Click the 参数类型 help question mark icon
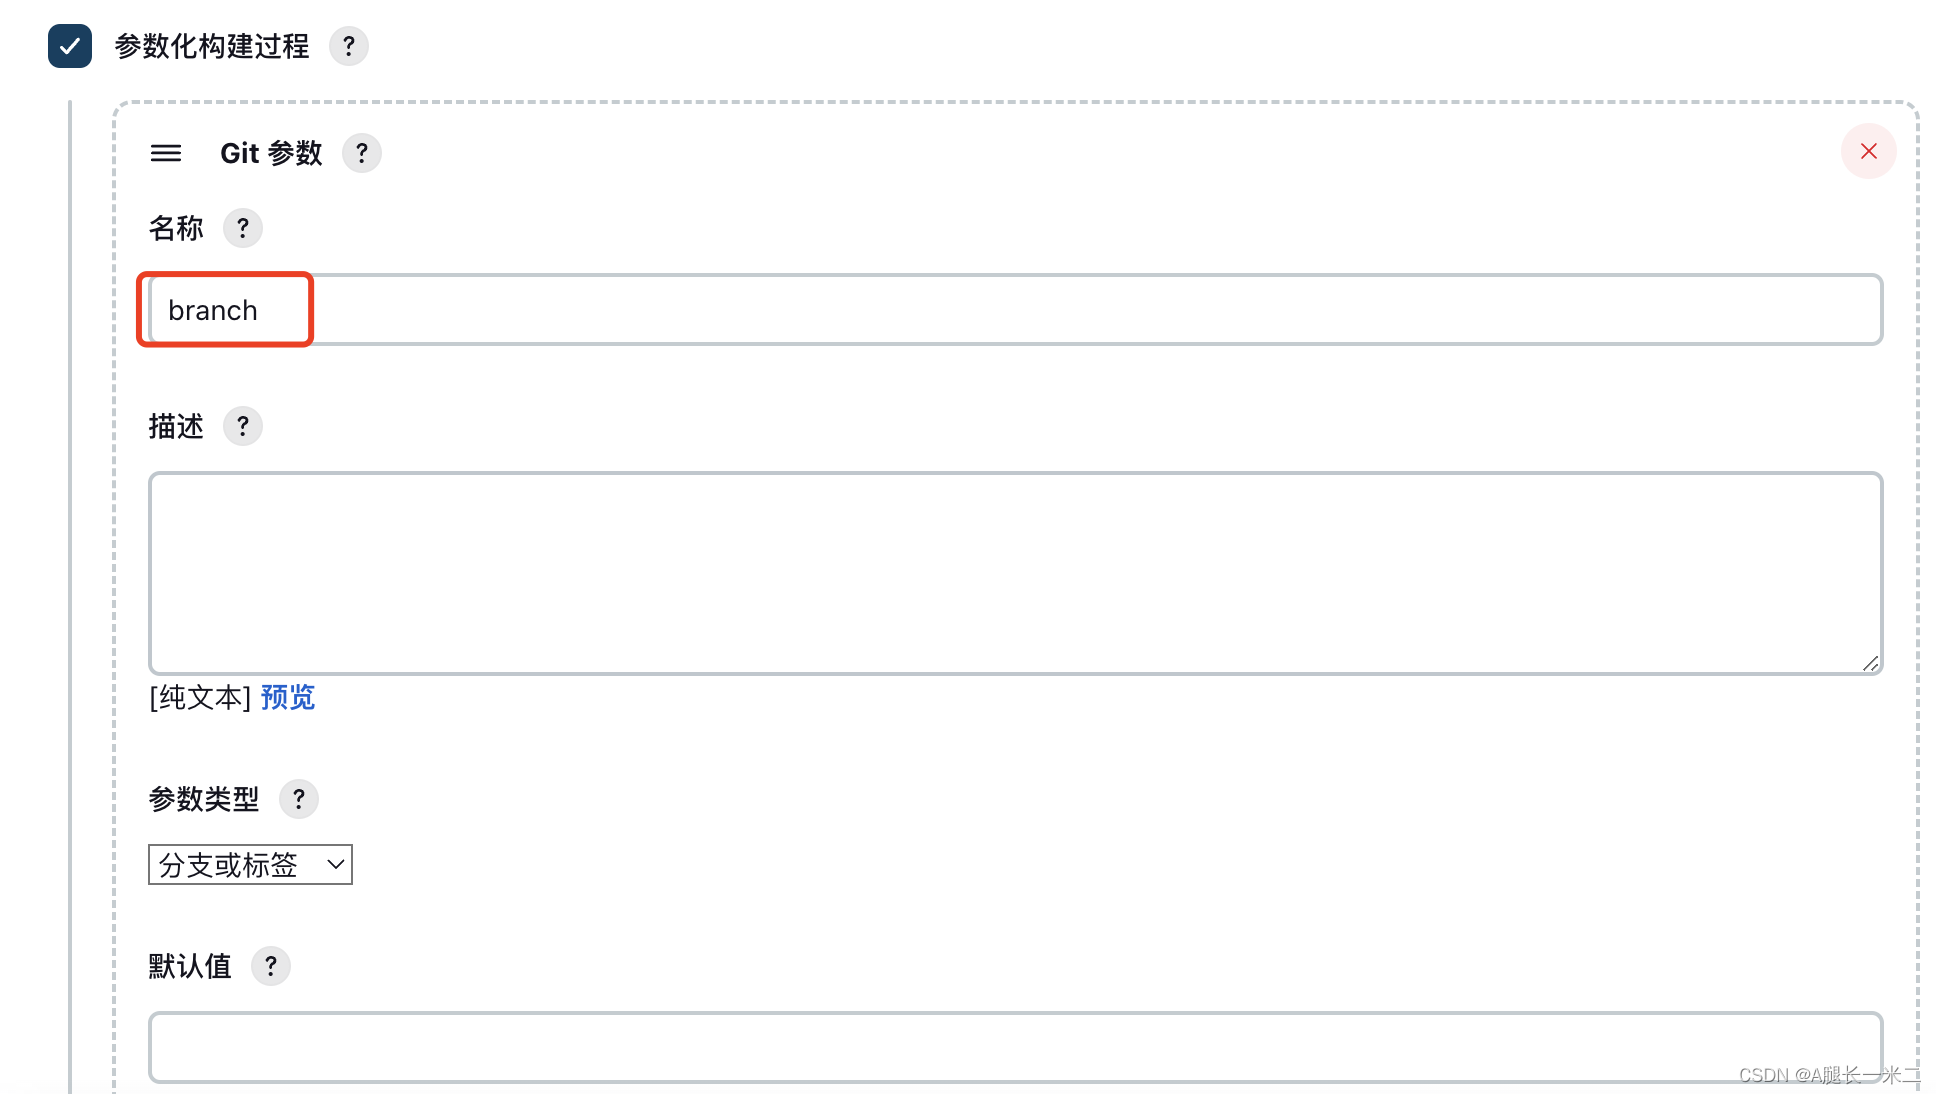Image resolution: width=1936 pixels, height=1094 pixels. point(299,798)
